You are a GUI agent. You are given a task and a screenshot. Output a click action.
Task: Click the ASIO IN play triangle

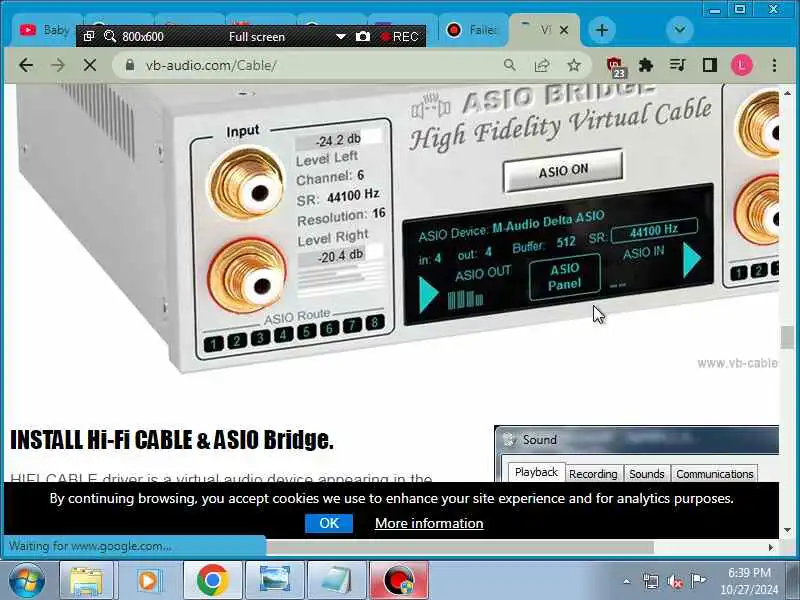point(691,260)
